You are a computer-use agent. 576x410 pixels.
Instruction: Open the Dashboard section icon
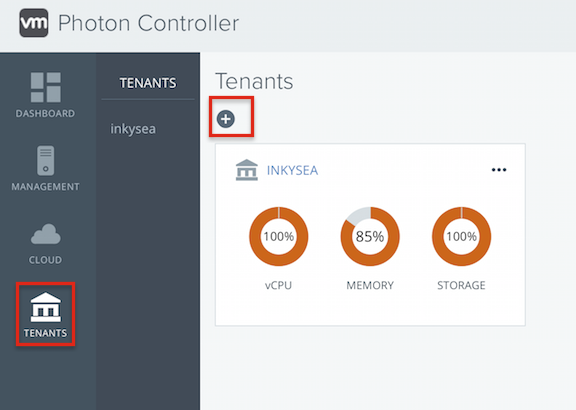point(46,87)
